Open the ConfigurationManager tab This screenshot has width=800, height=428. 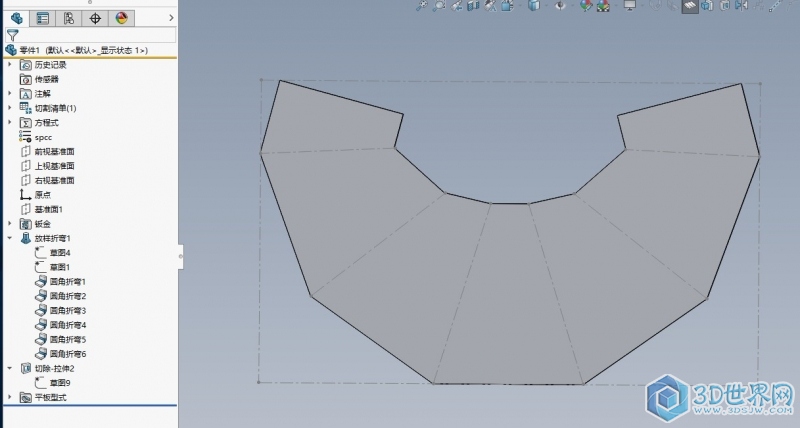click(x=69, y=18)
